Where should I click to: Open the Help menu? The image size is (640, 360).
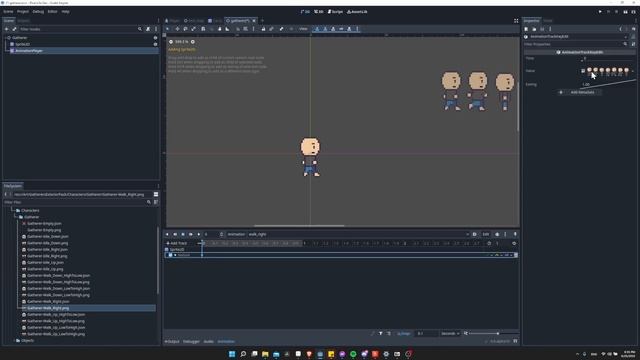pyautogui.click(x=65, y=12)
